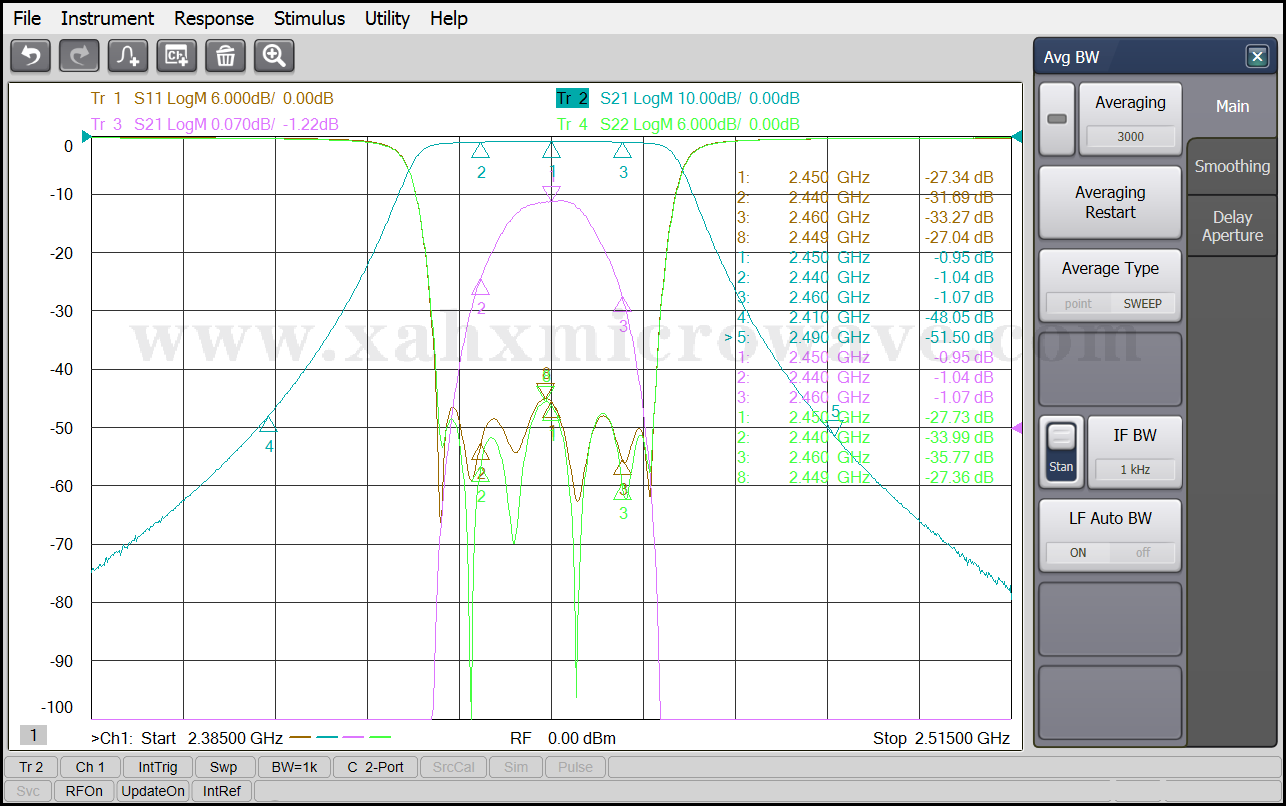The width and height of the screenshot is (1286, 806).
Task: Select the Tr 2 S21 trace label
Action: tap(572, 98)
